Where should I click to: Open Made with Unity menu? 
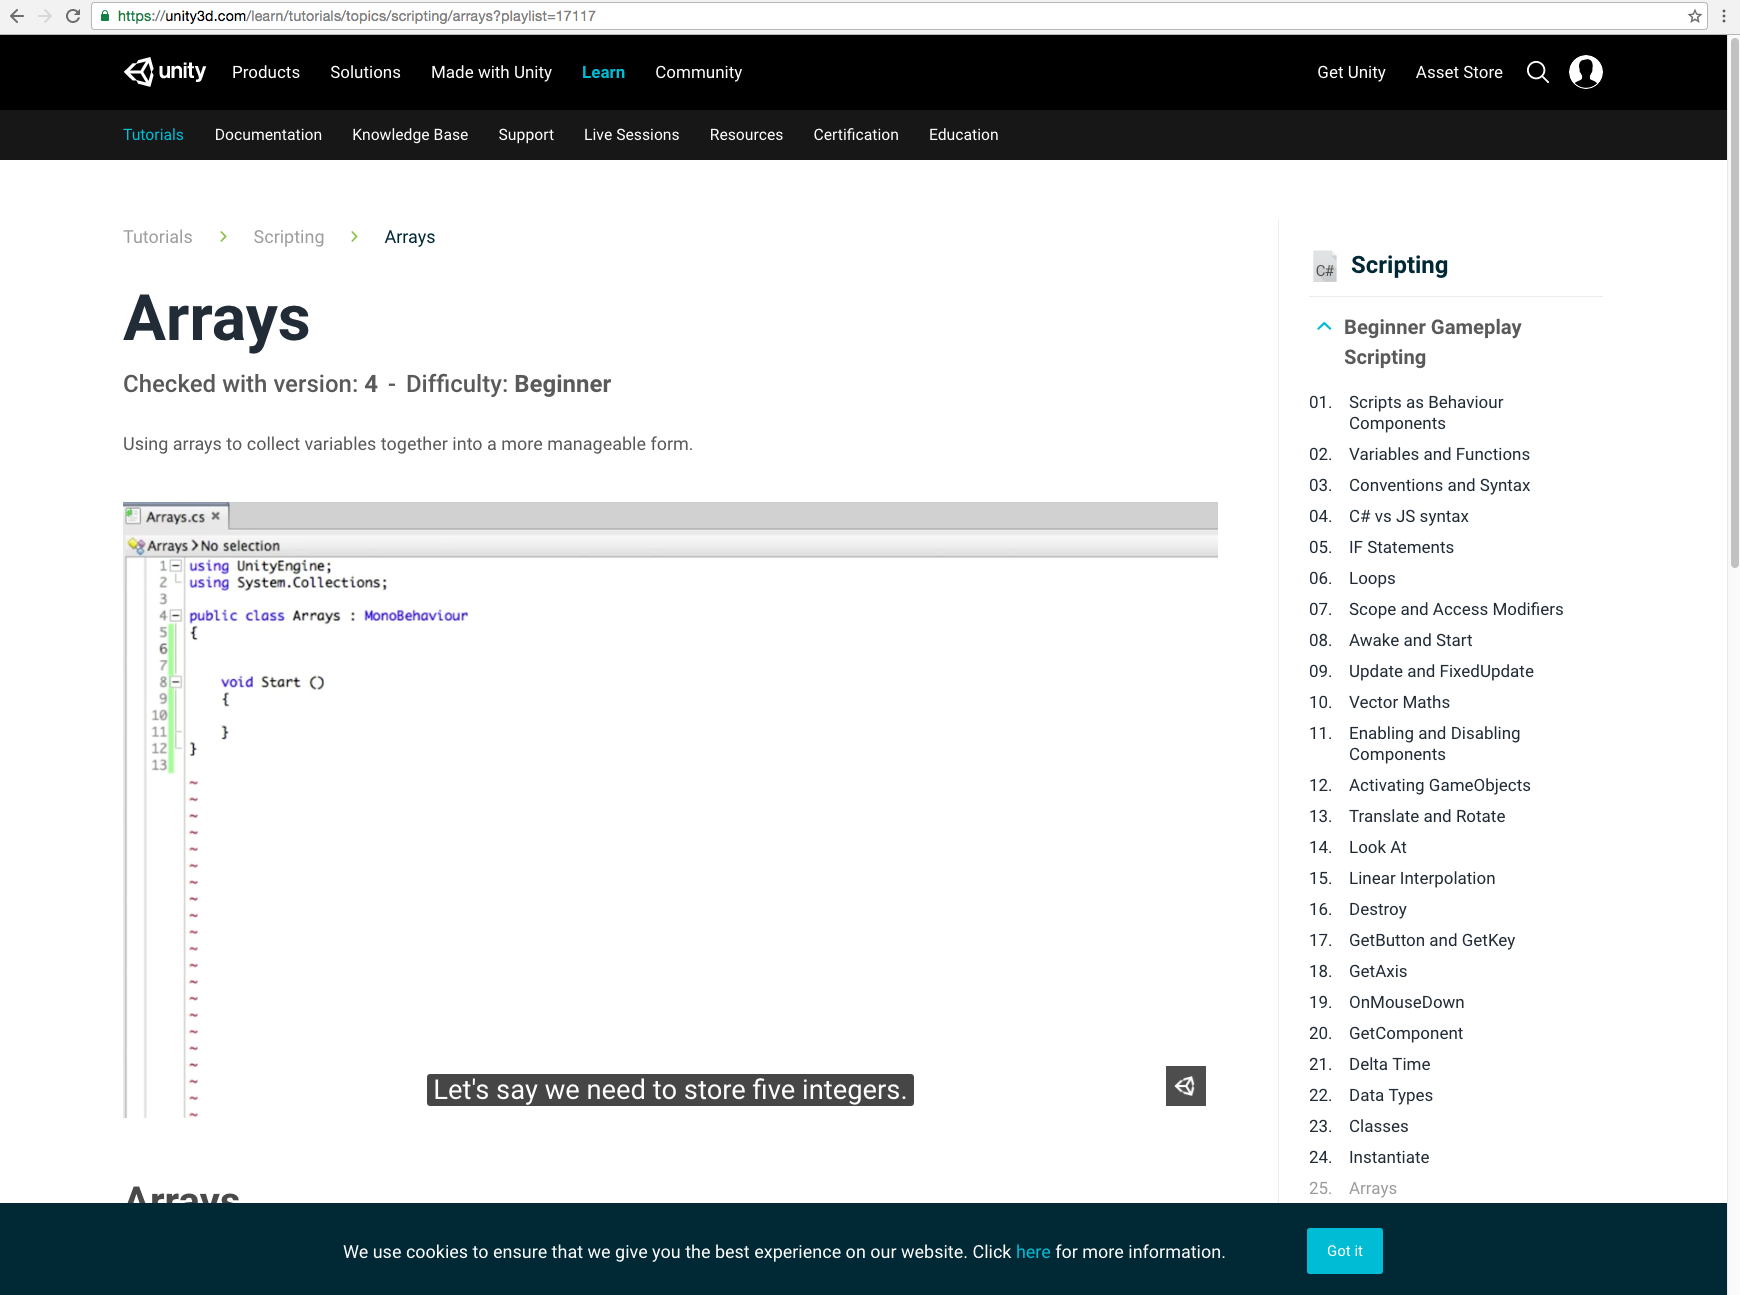click(x=491, y=72)
